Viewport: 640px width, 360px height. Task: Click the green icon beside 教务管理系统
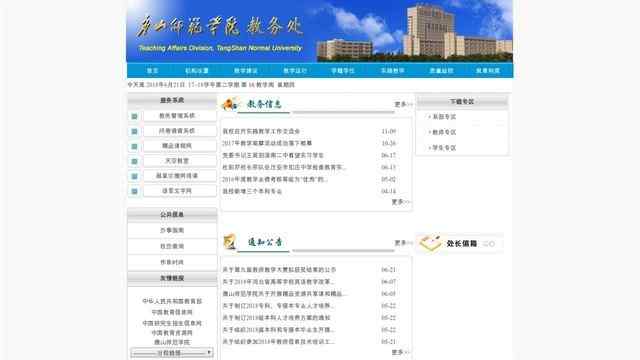tap(134, 116)
